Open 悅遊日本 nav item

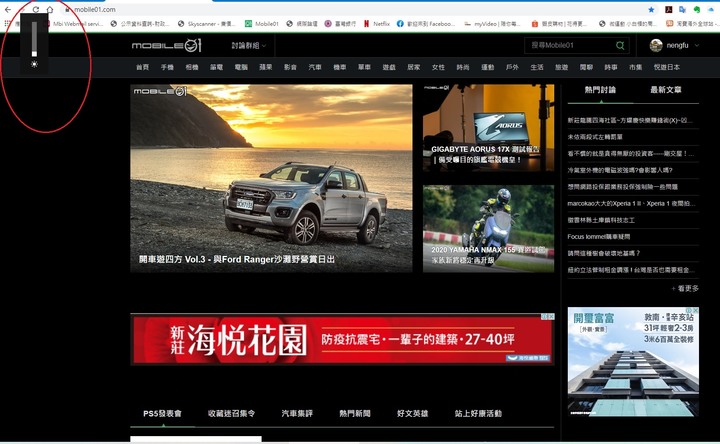(x=667, y=67)
